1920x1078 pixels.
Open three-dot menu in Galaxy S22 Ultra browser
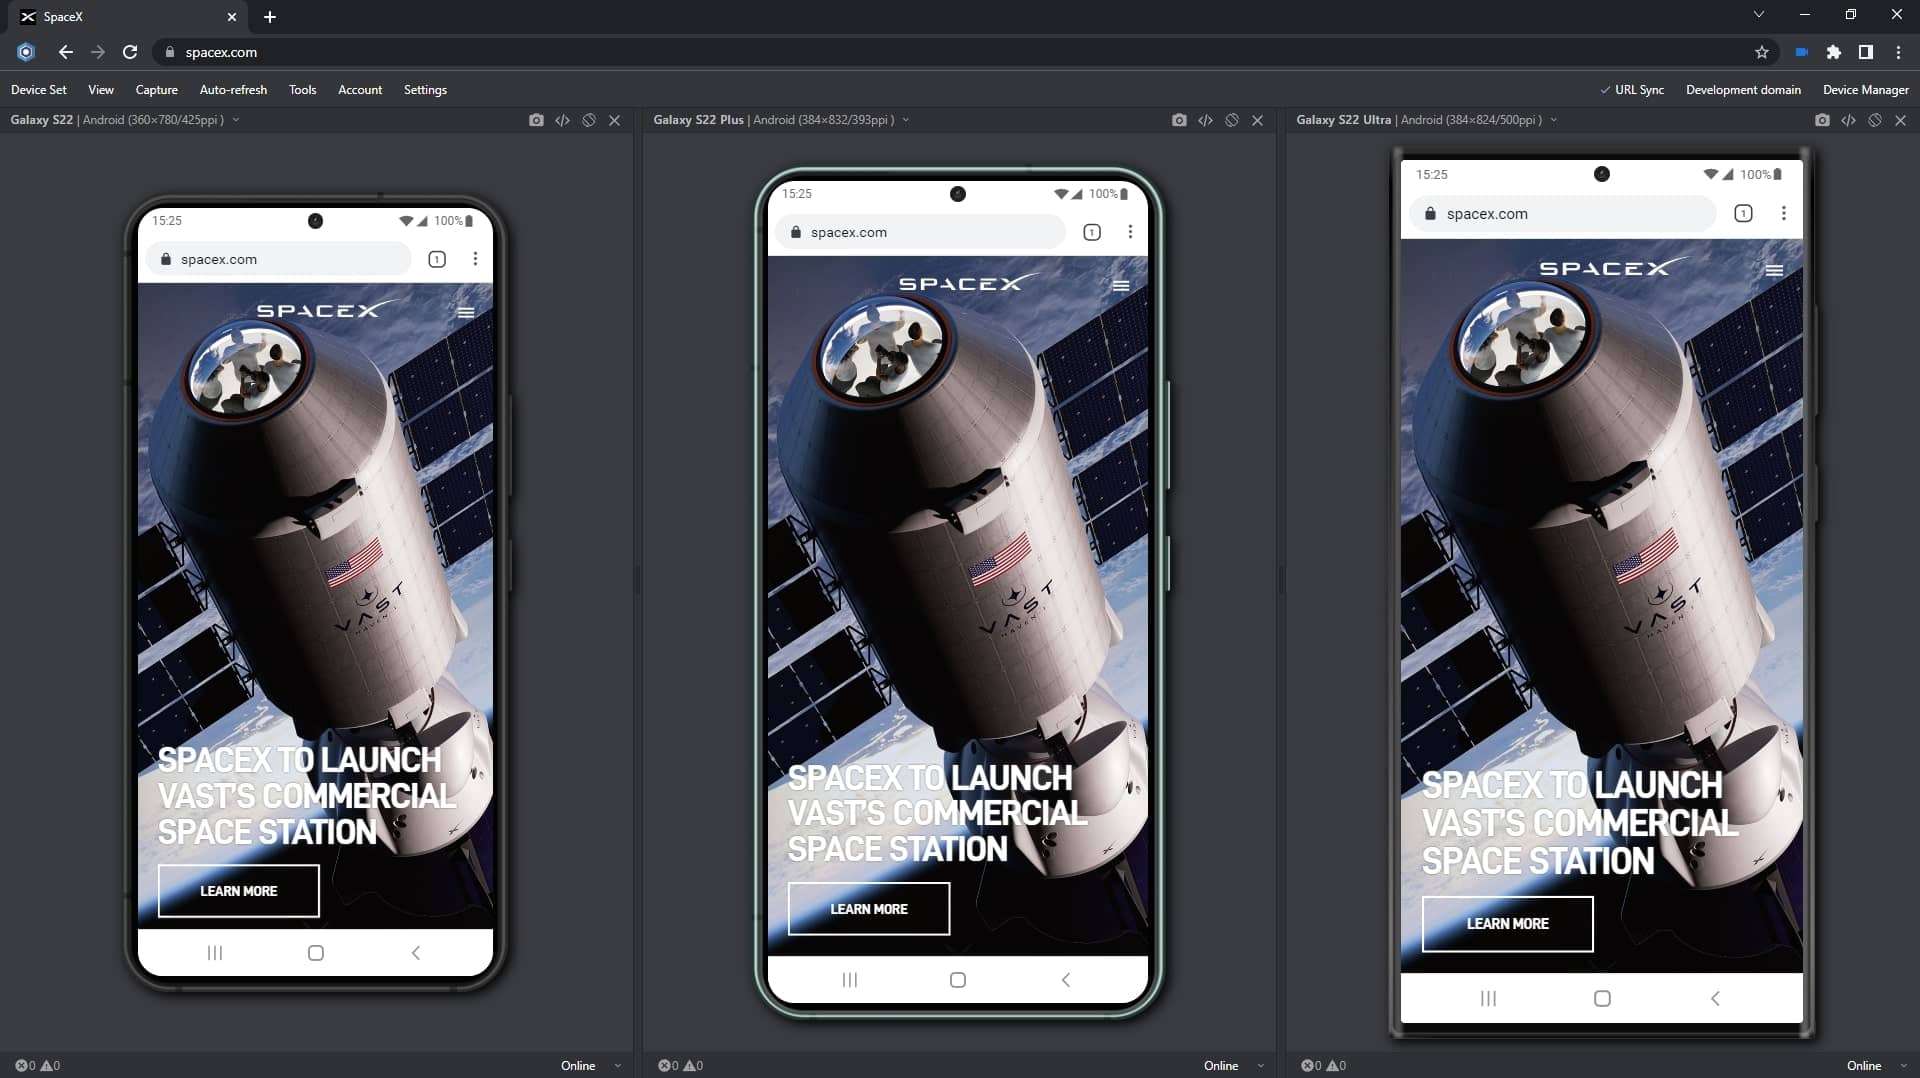coord(1783,213)
